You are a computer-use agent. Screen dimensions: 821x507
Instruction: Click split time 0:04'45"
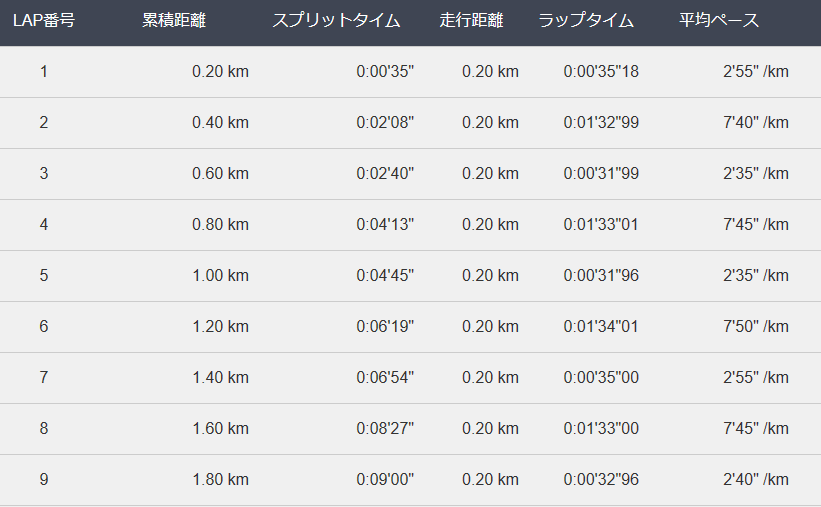(385, 275)
